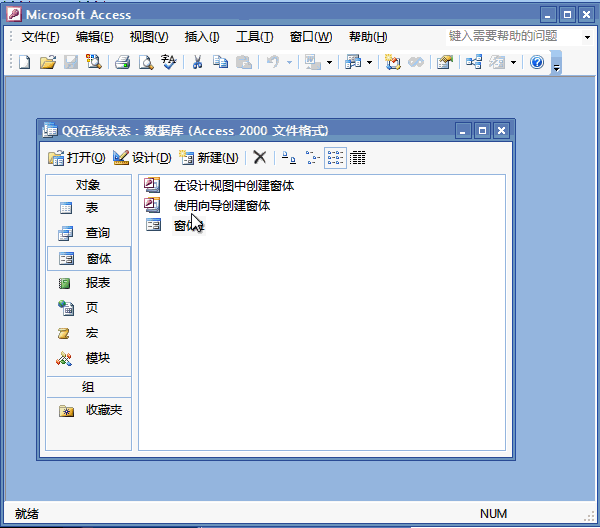Select 查询 in the objects bar
The image size is (600, 528).
click(x=89, y=233)
